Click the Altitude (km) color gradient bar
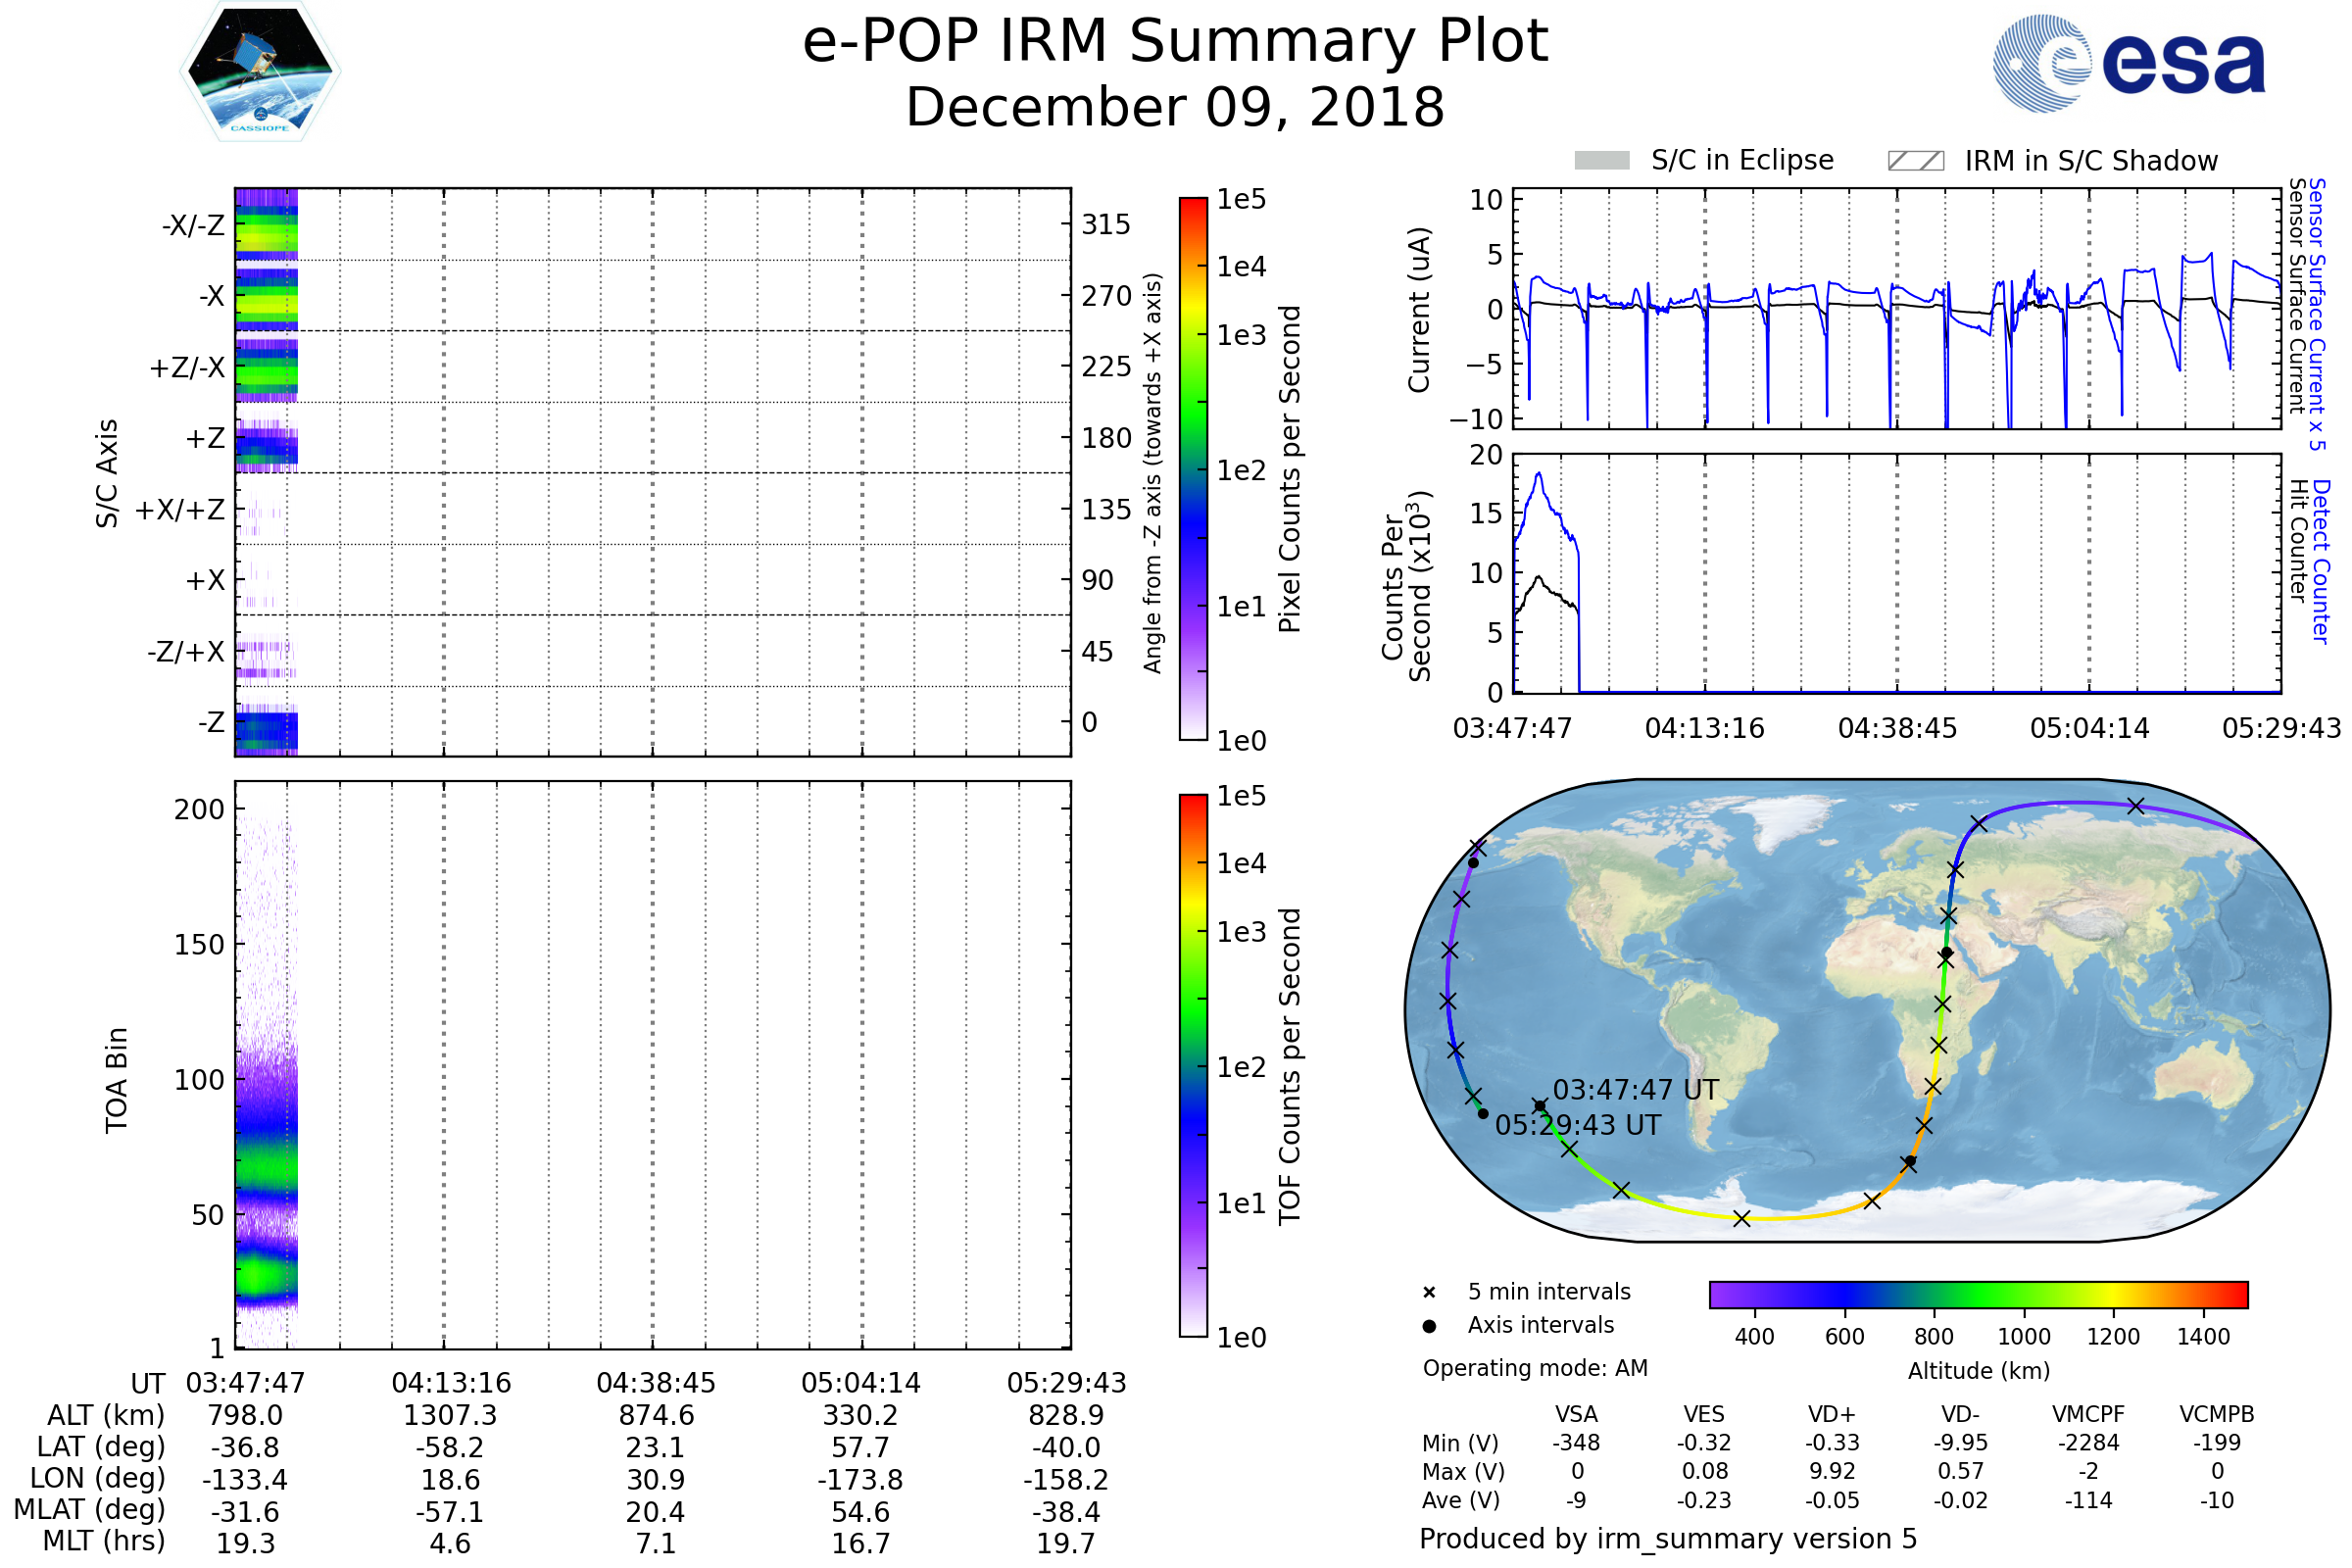The width and height of the screenshot is (2352, 1568). [1978, 1294]
